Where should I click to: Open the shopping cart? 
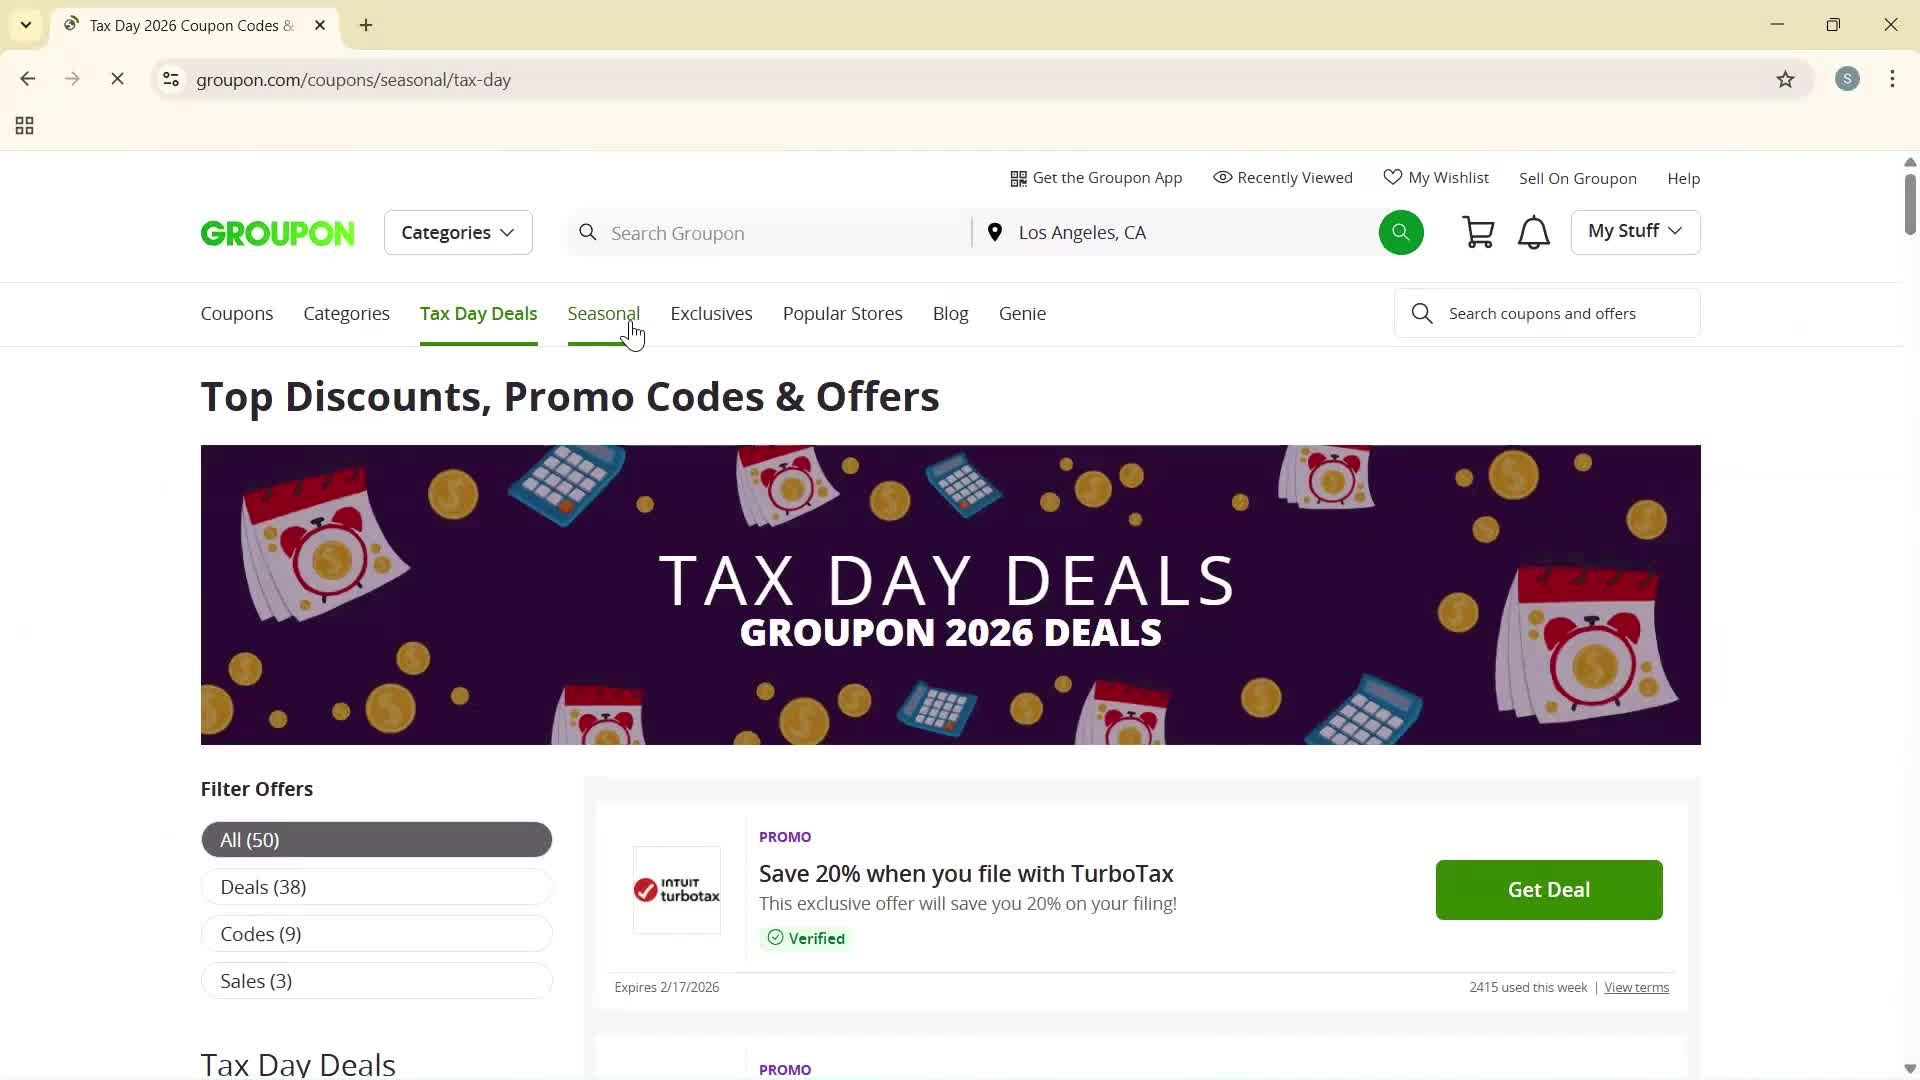(1478, 233)
